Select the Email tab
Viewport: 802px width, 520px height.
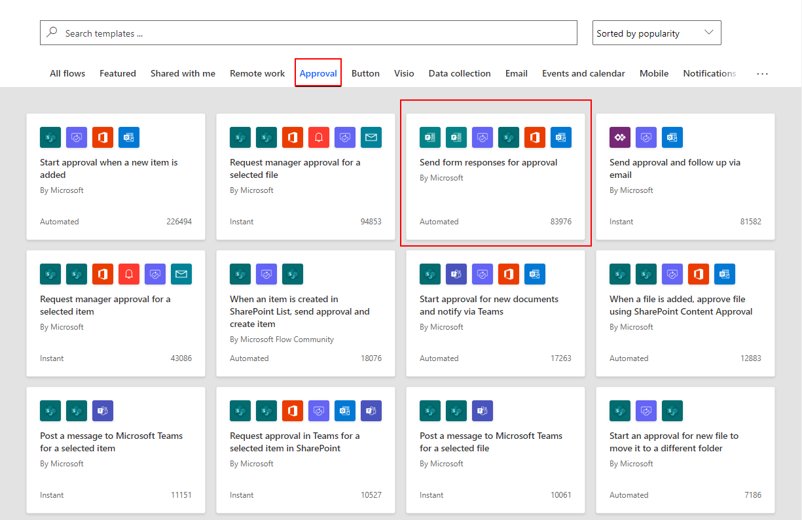pyautogui.click(x=516, y=74)
